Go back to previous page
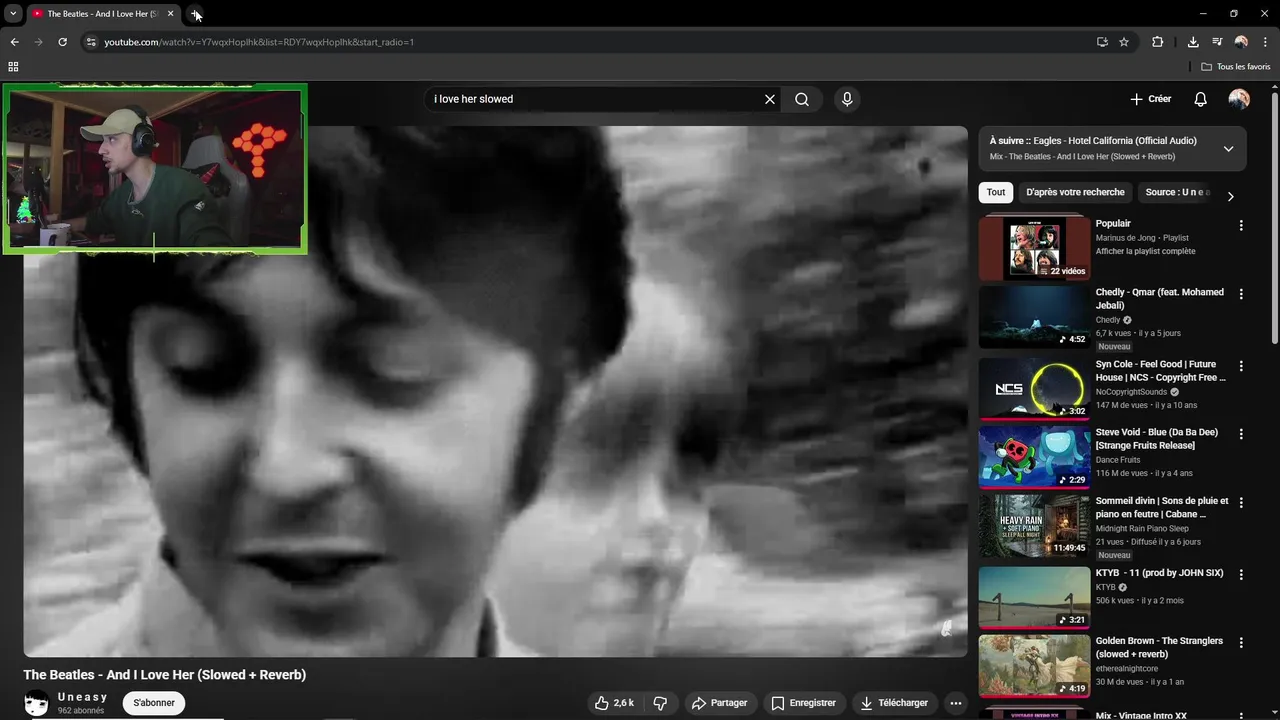The width and height of the screenshot is (1280, 720). tap(14, 42)
